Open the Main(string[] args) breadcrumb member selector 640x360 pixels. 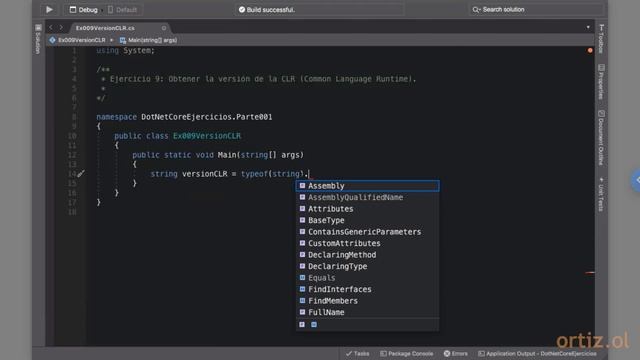tap(149, 40)
